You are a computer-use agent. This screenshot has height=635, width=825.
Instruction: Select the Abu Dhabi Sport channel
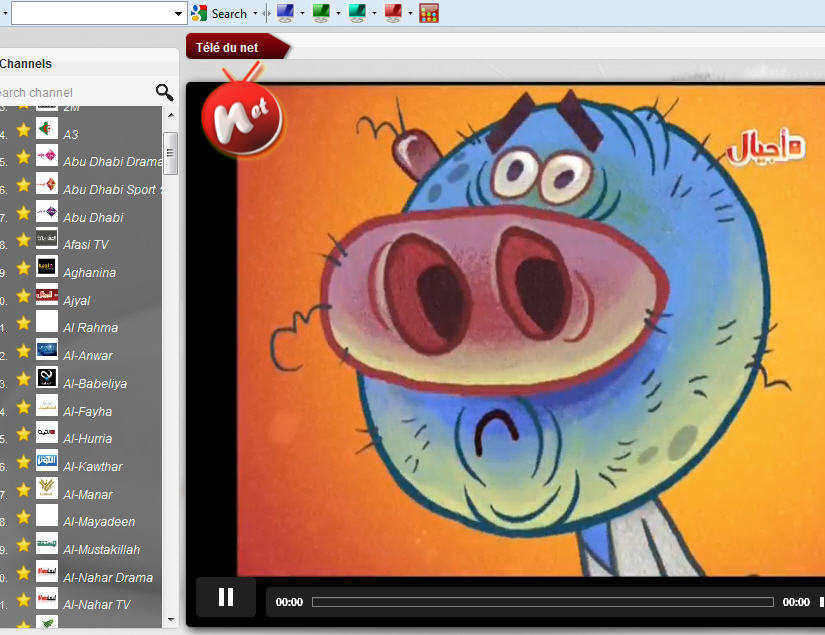(x=112, y=189)
